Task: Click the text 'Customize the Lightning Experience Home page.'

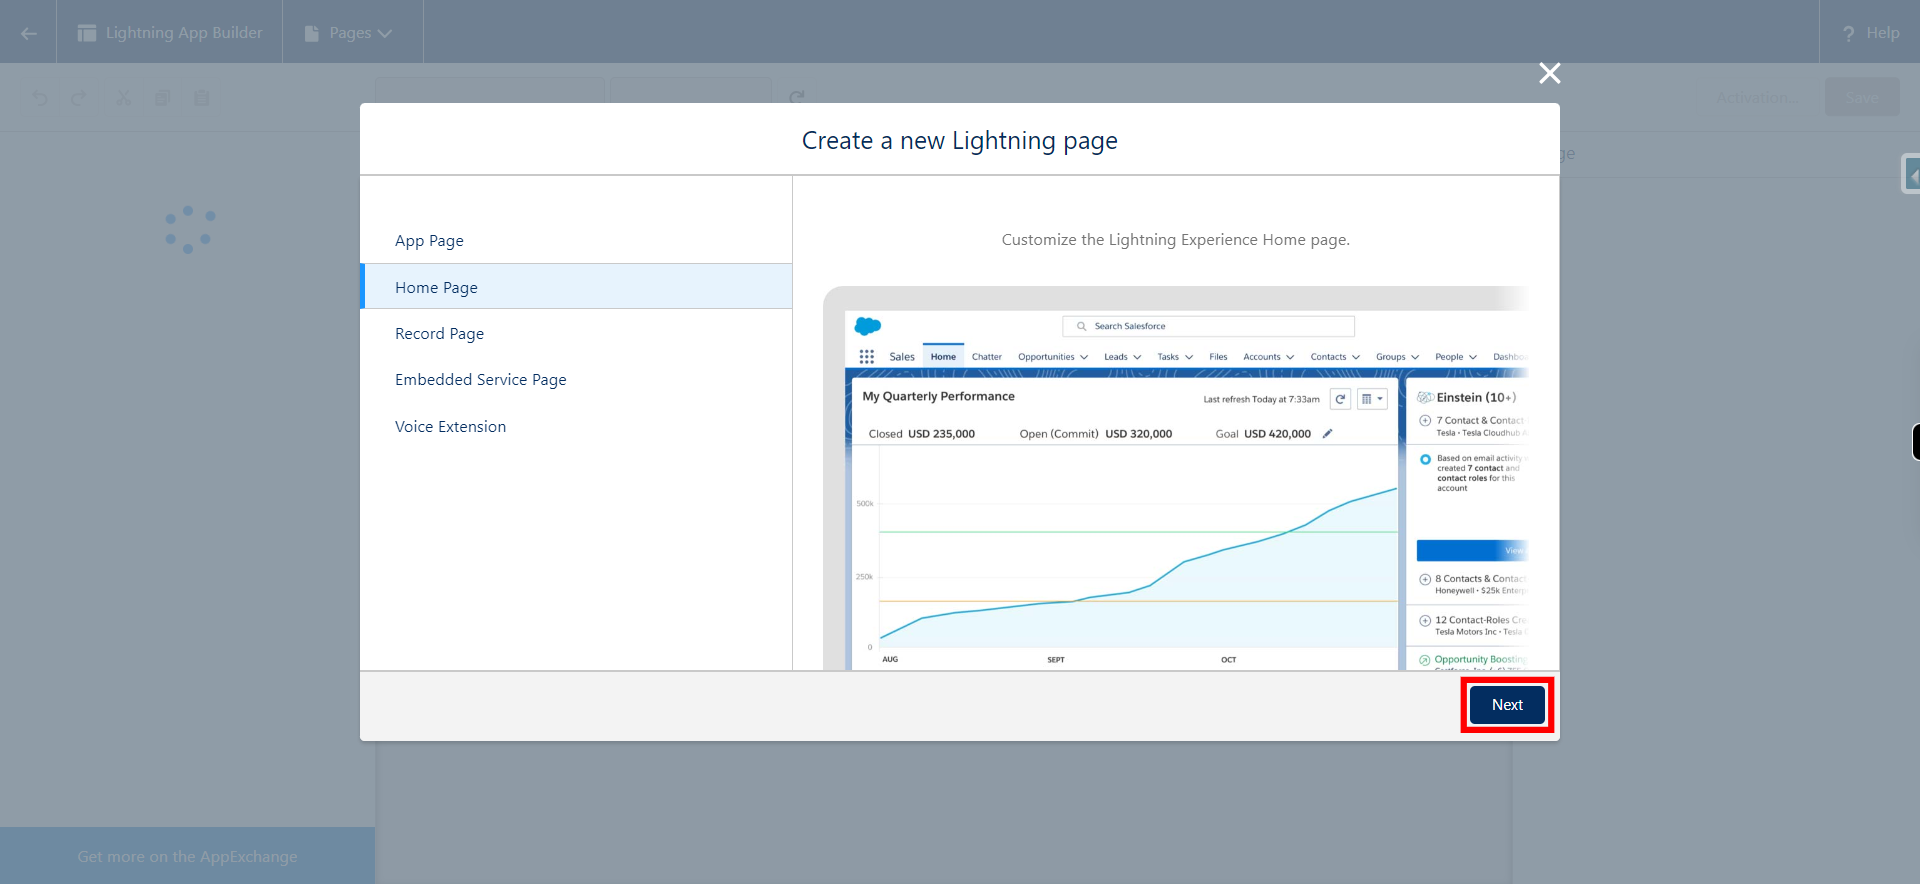Action: (x=1176, y=240)
